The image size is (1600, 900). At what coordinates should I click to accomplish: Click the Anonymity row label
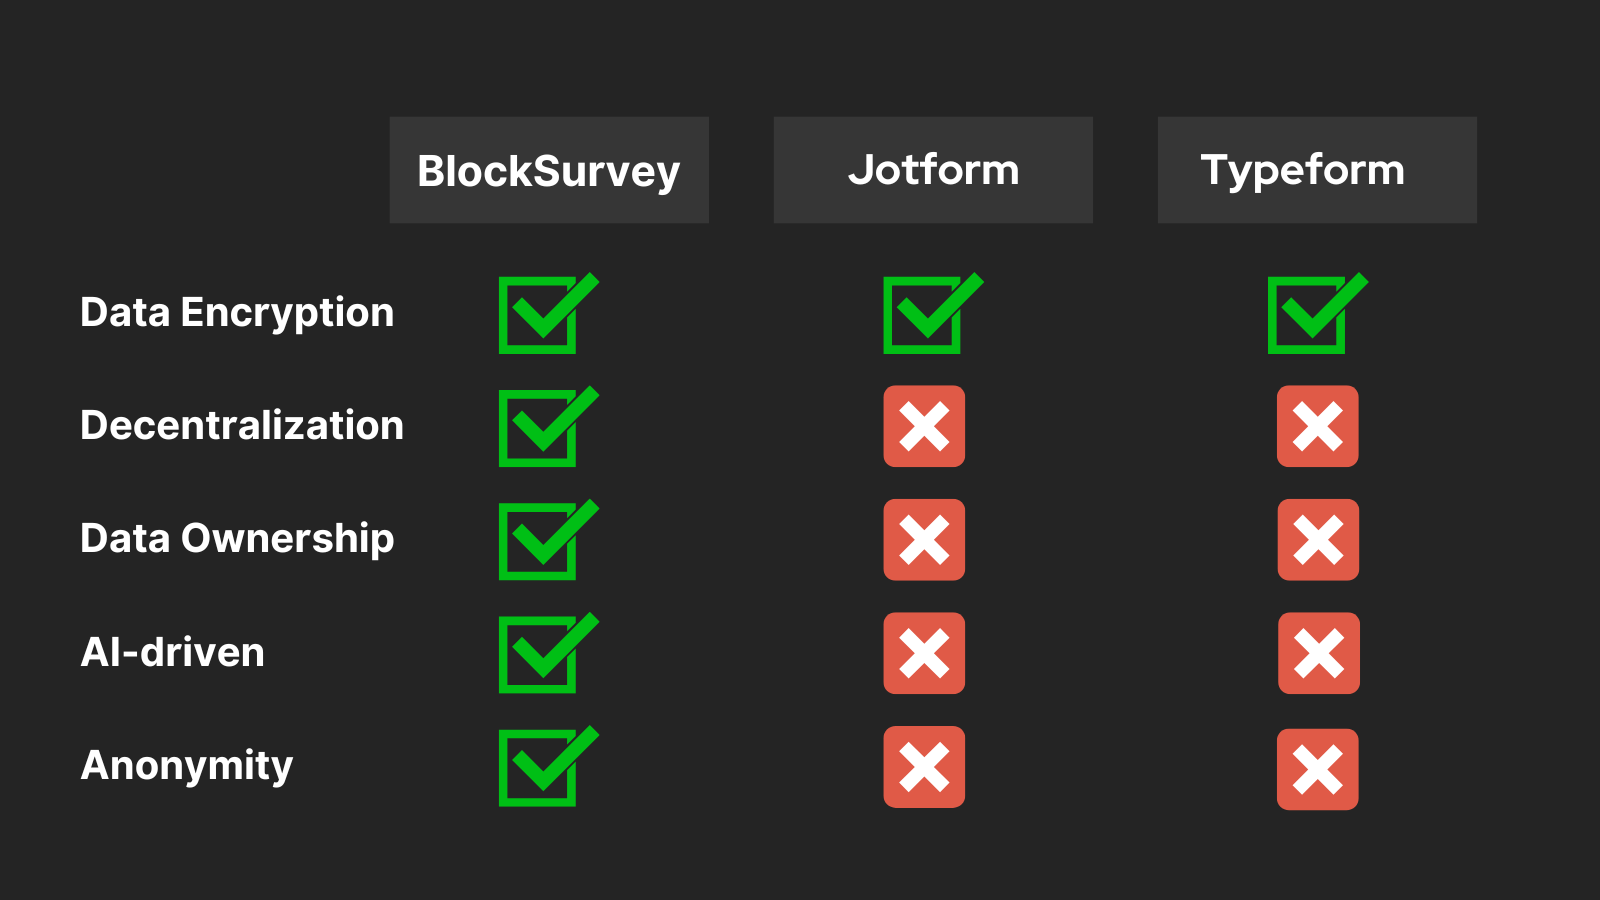pos(187,766)
